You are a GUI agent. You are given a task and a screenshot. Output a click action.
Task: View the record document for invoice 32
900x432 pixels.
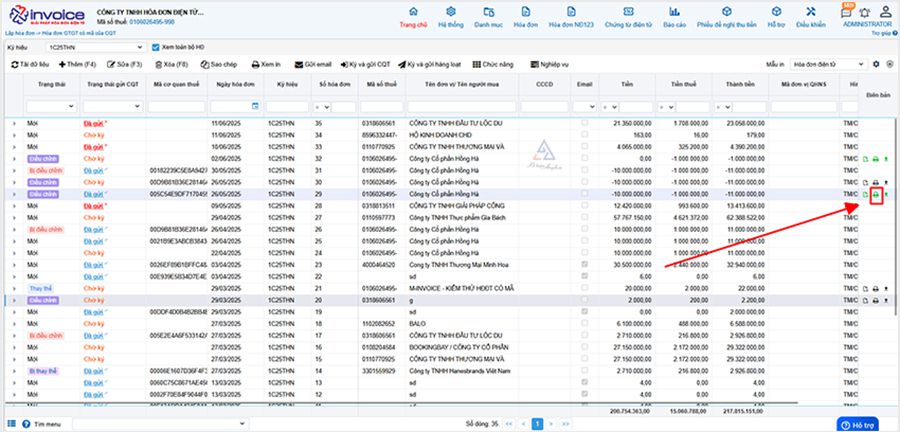coord(866,159)
